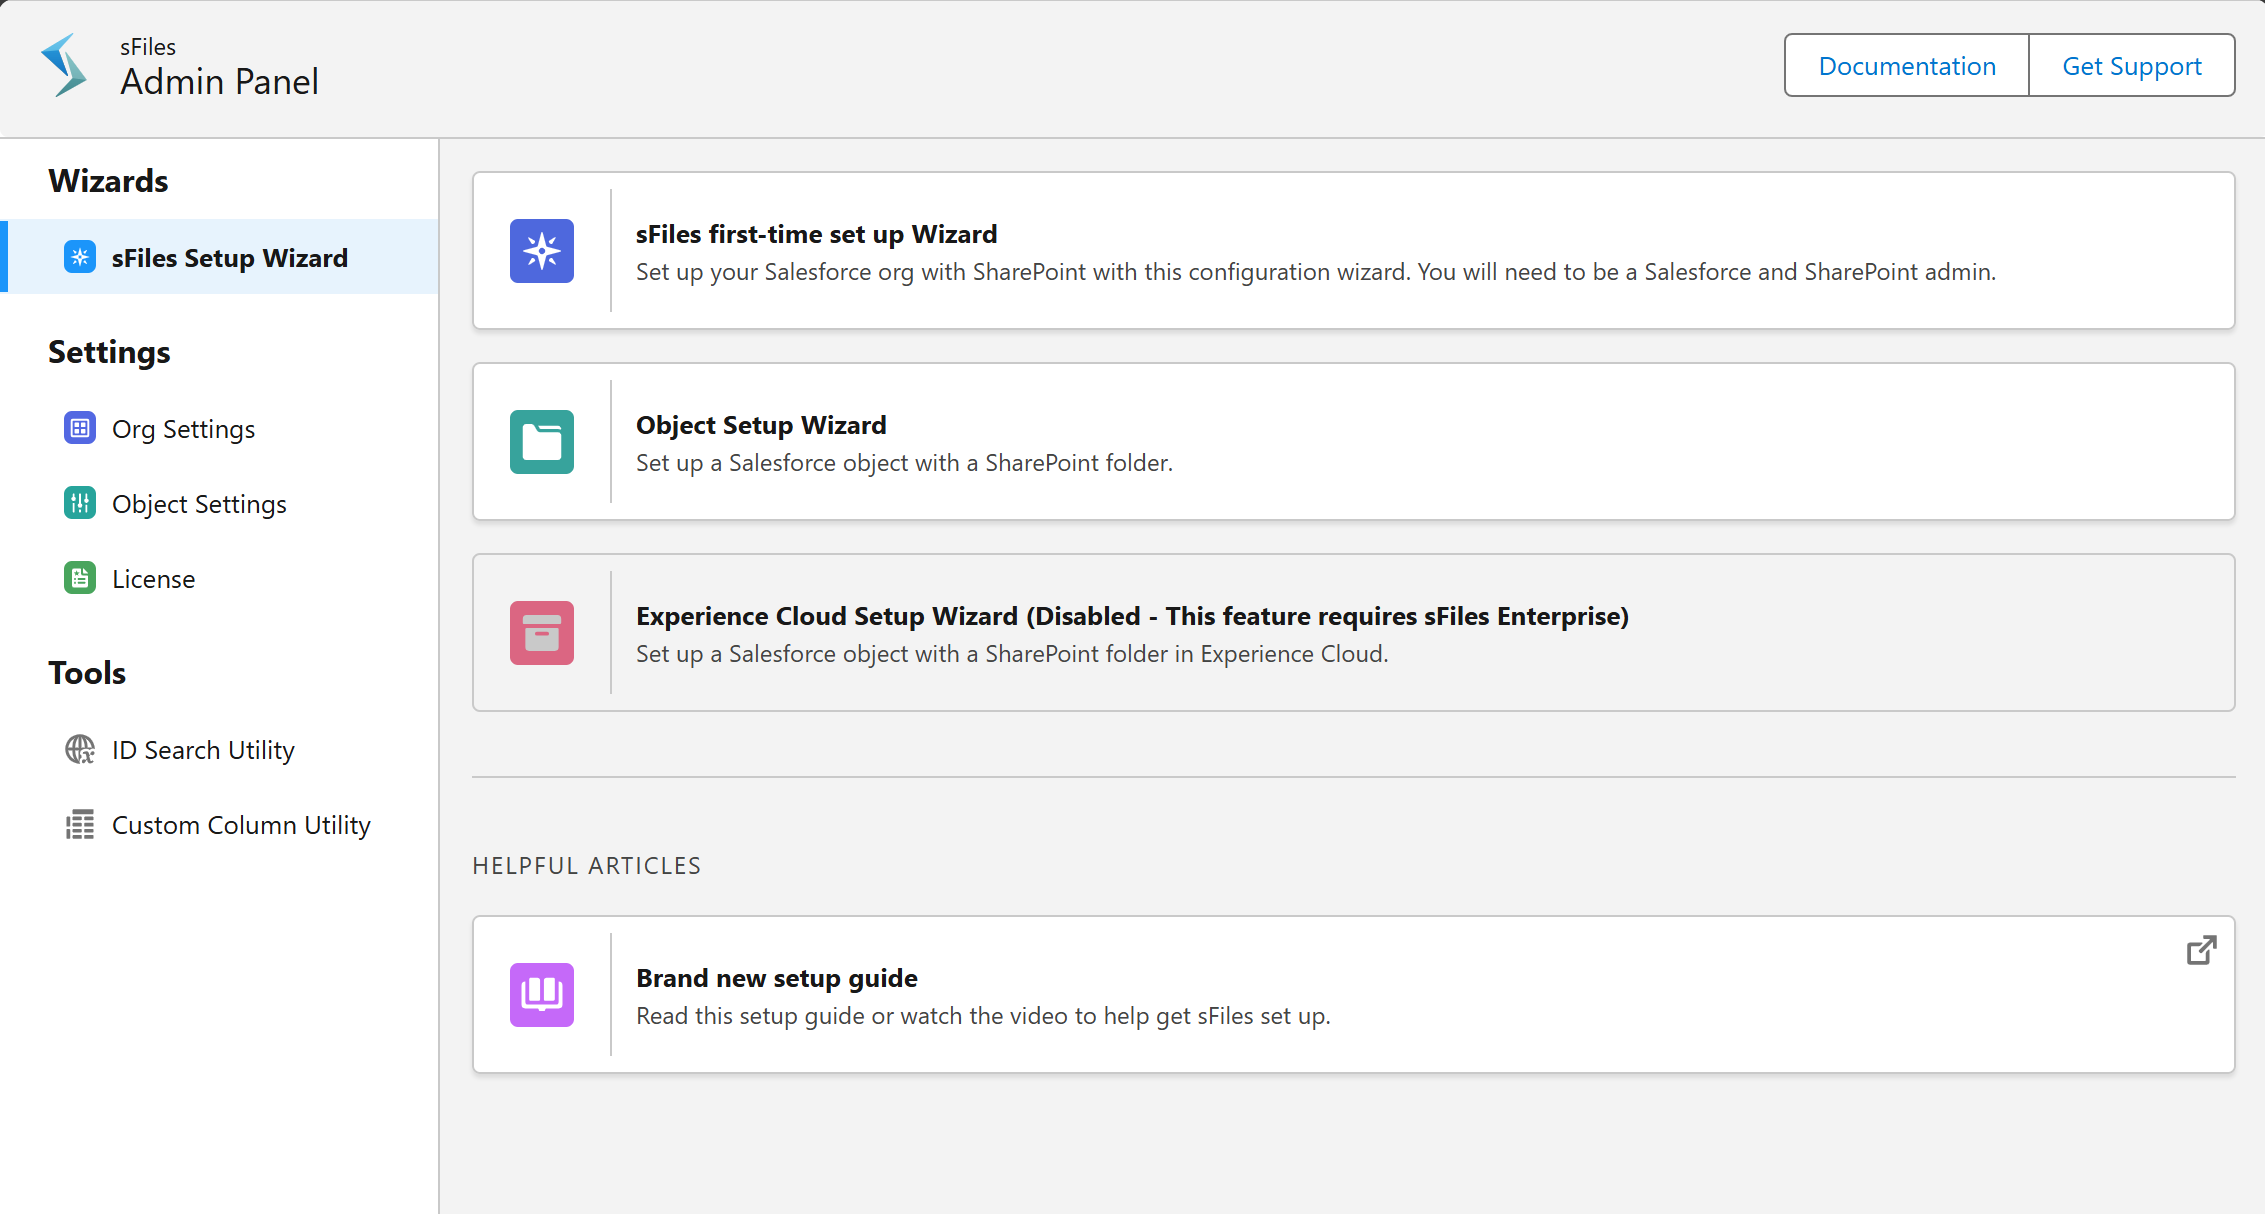
Task: Click the Wizards section heading
Action: [x=108, y=181]
